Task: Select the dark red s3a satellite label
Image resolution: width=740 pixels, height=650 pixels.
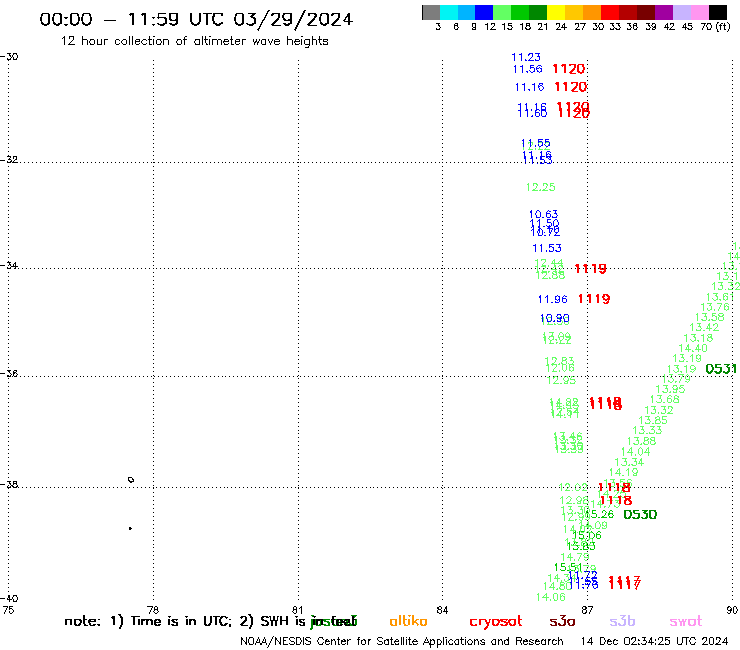Action: pos(562,621)
